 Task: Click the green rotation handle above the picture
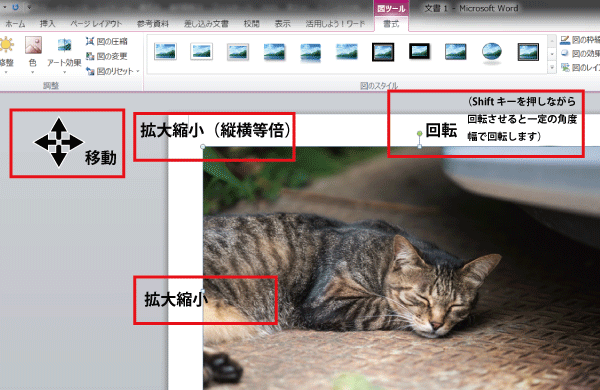(420, 133)
